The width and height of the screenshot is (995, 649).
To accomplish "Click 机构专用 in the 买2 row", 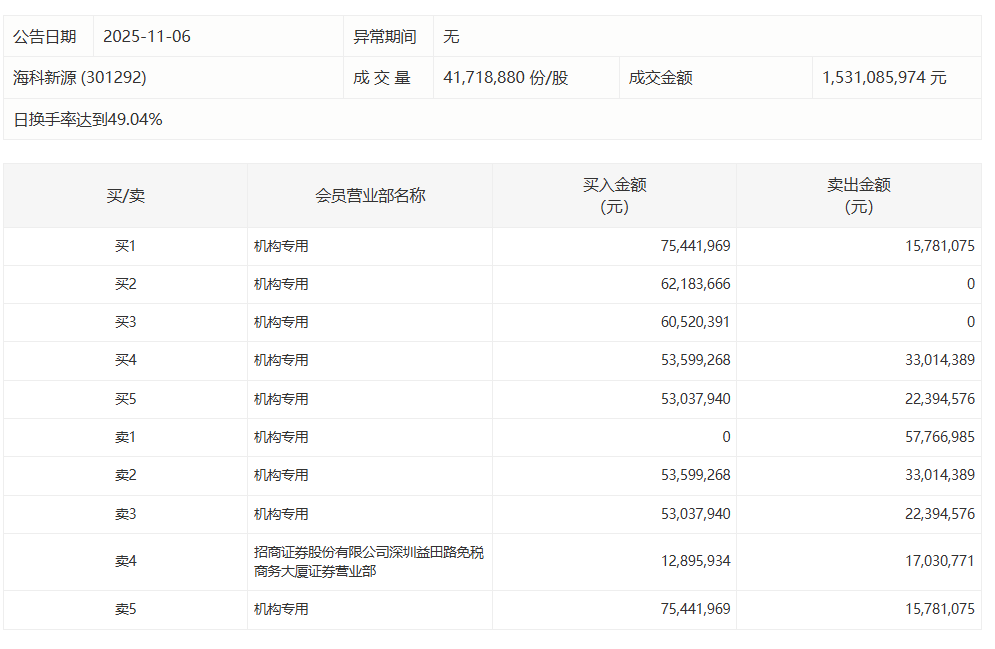I will [x=283, y=285].
